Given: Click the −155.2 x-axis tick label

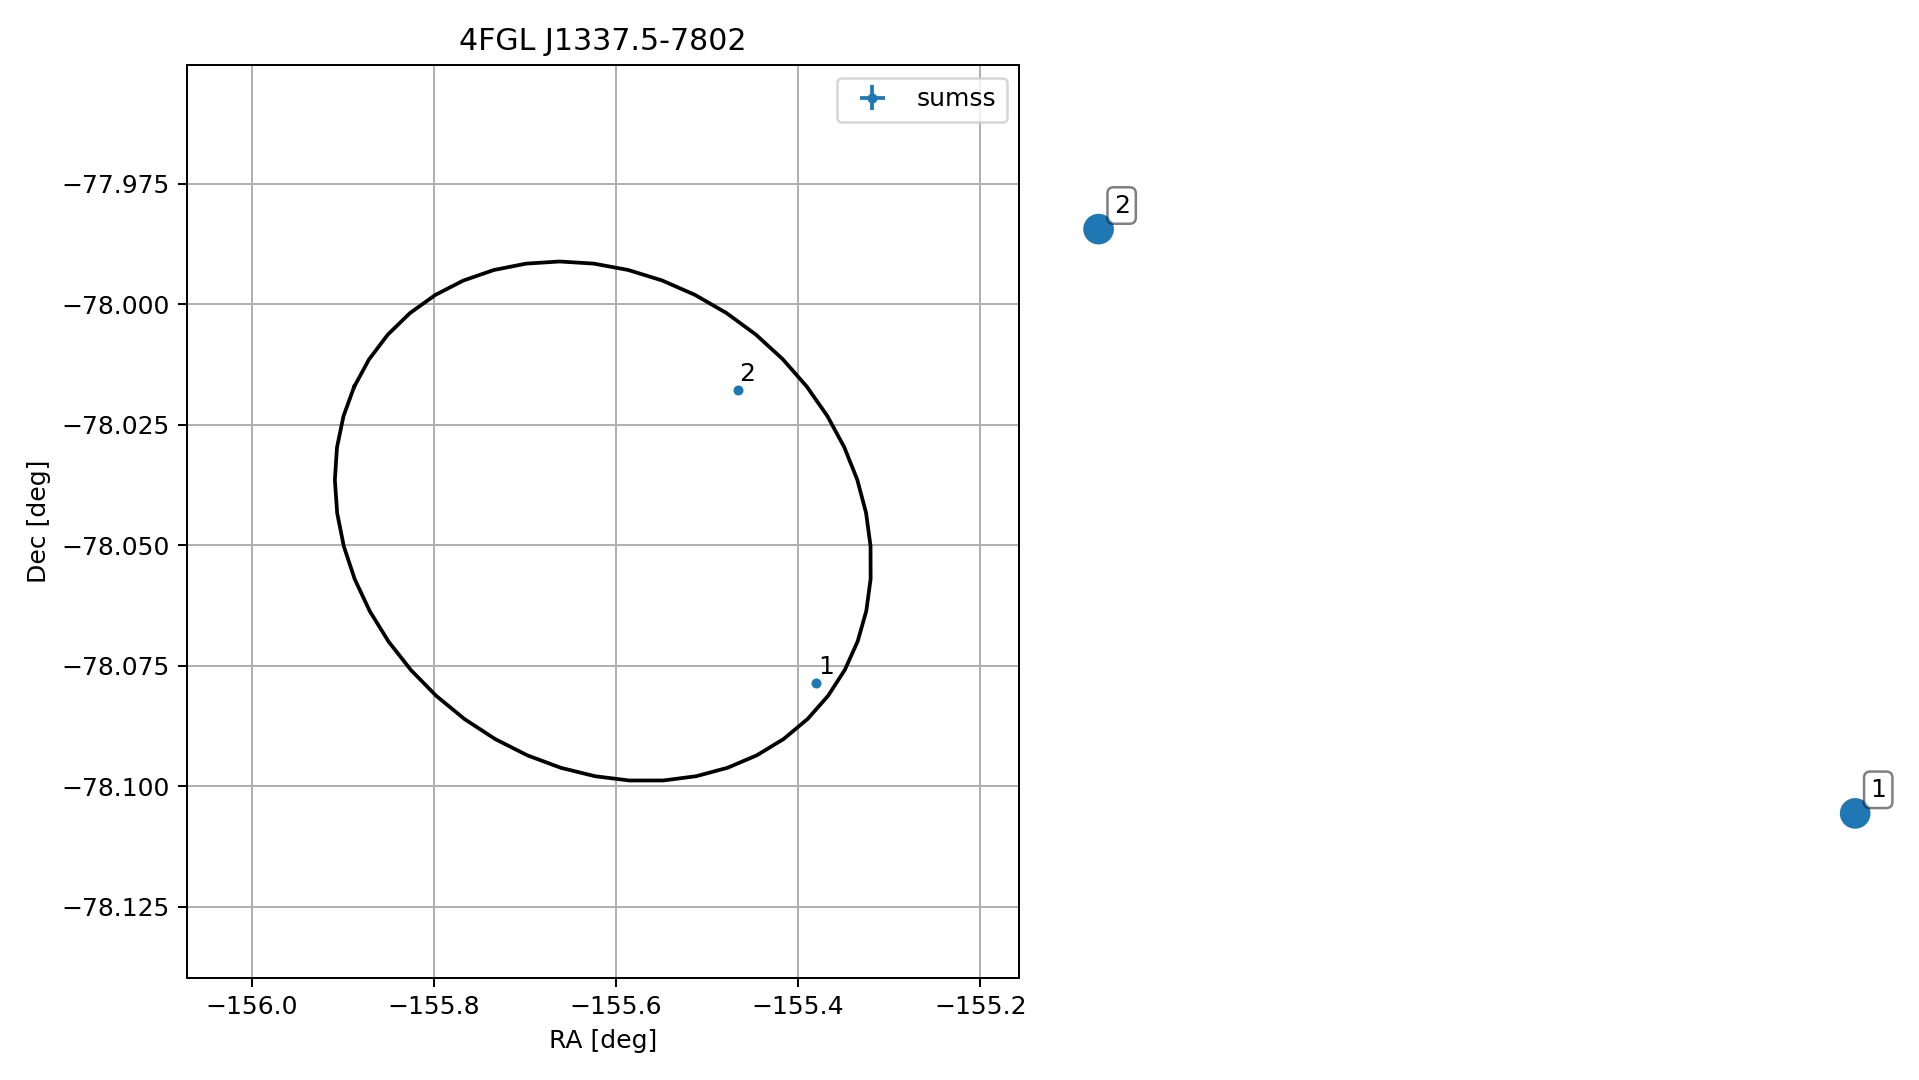Looking at the screenshot, I should (979, 1005).
